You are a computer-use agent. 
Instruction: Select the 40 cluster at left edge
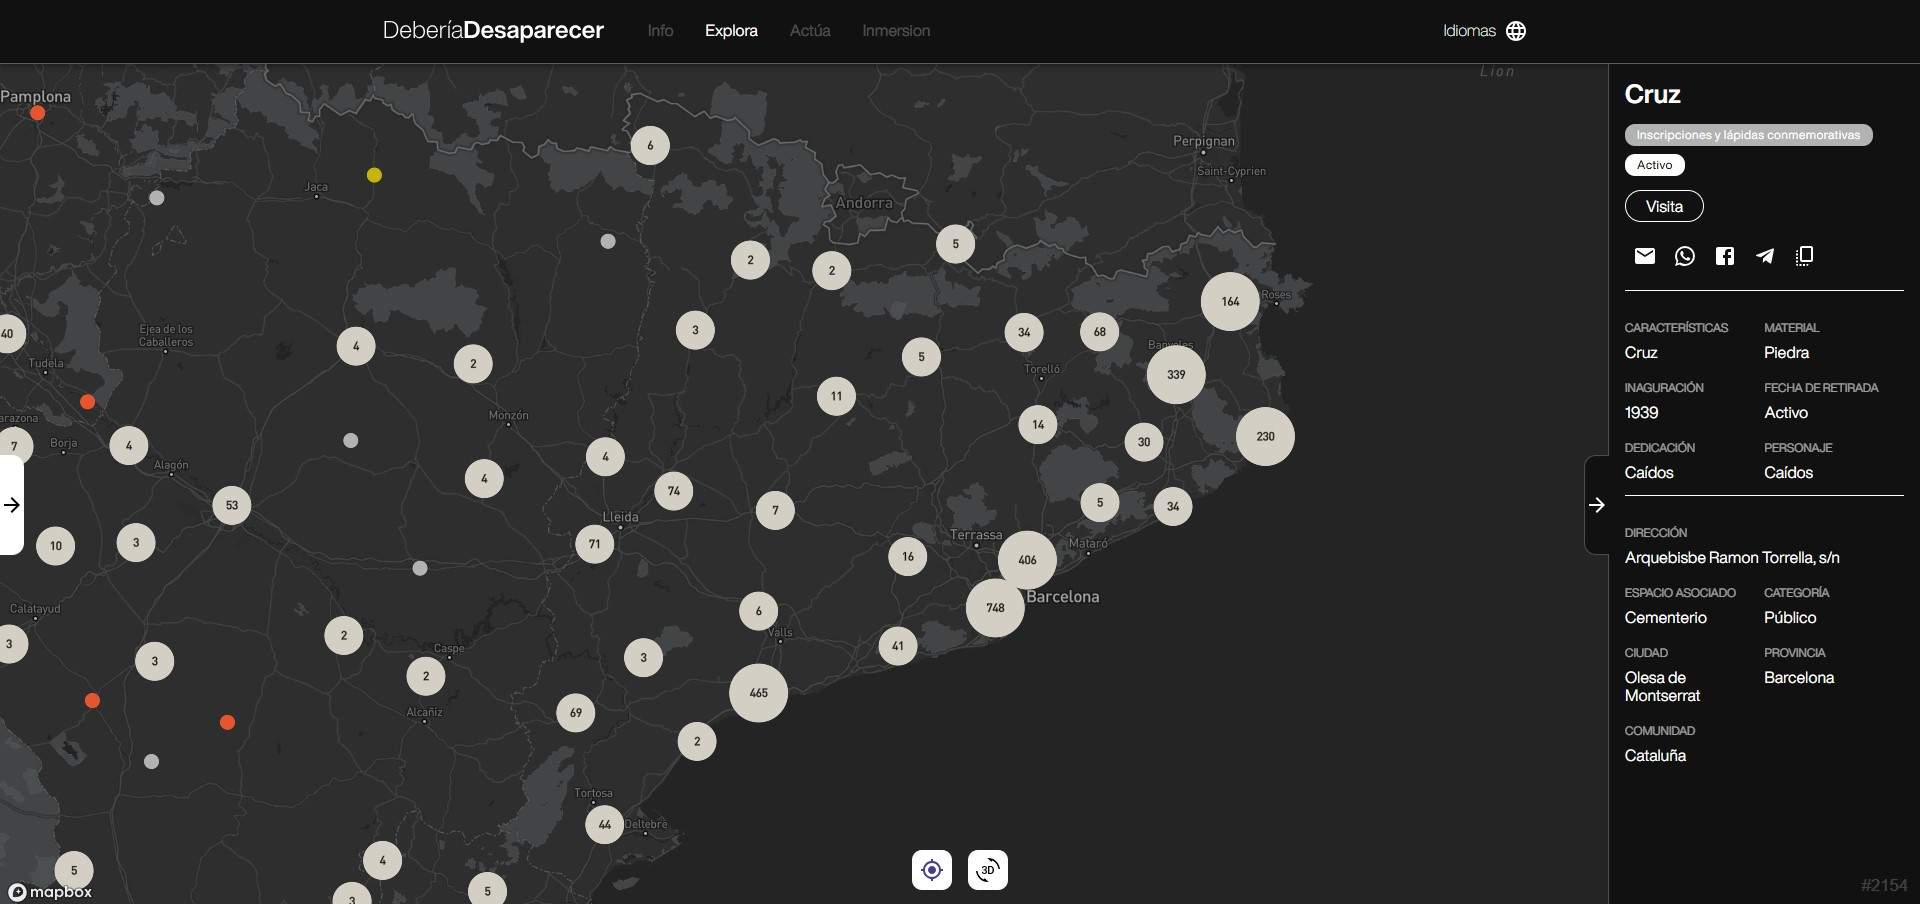coord(8,334)
